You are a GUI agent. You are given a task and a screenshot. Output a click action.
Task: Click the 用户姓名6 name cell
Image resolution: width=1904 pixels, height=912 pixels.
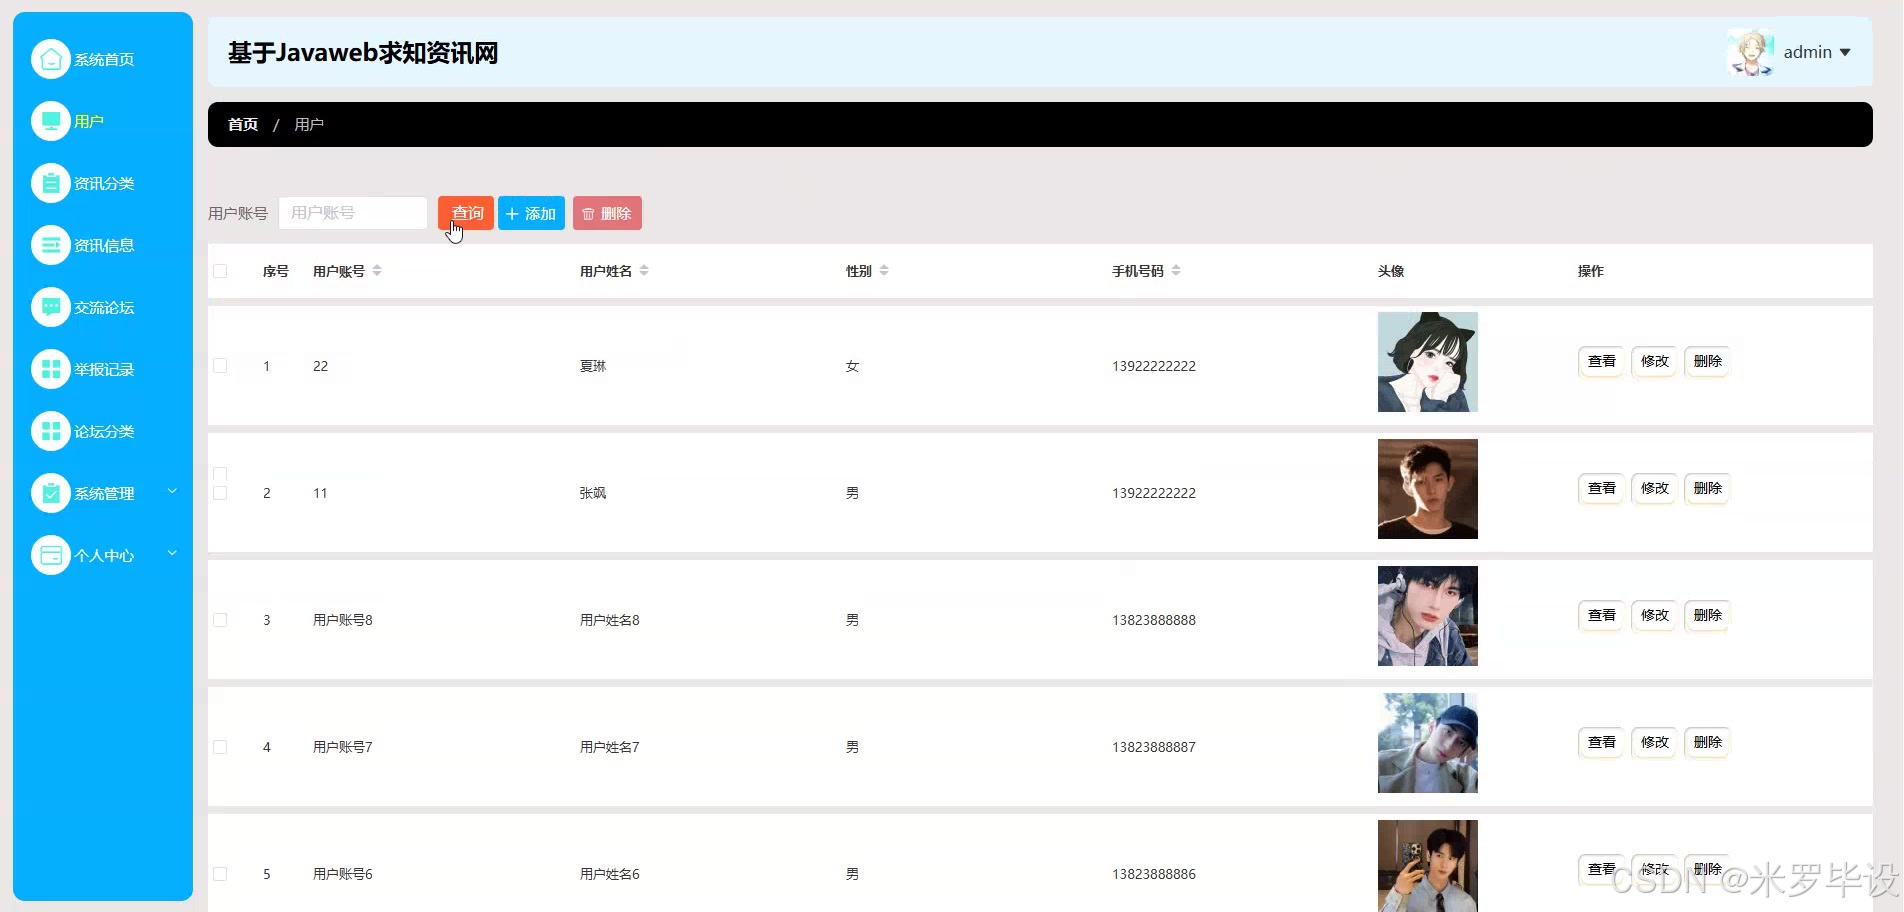click(610, 874)
